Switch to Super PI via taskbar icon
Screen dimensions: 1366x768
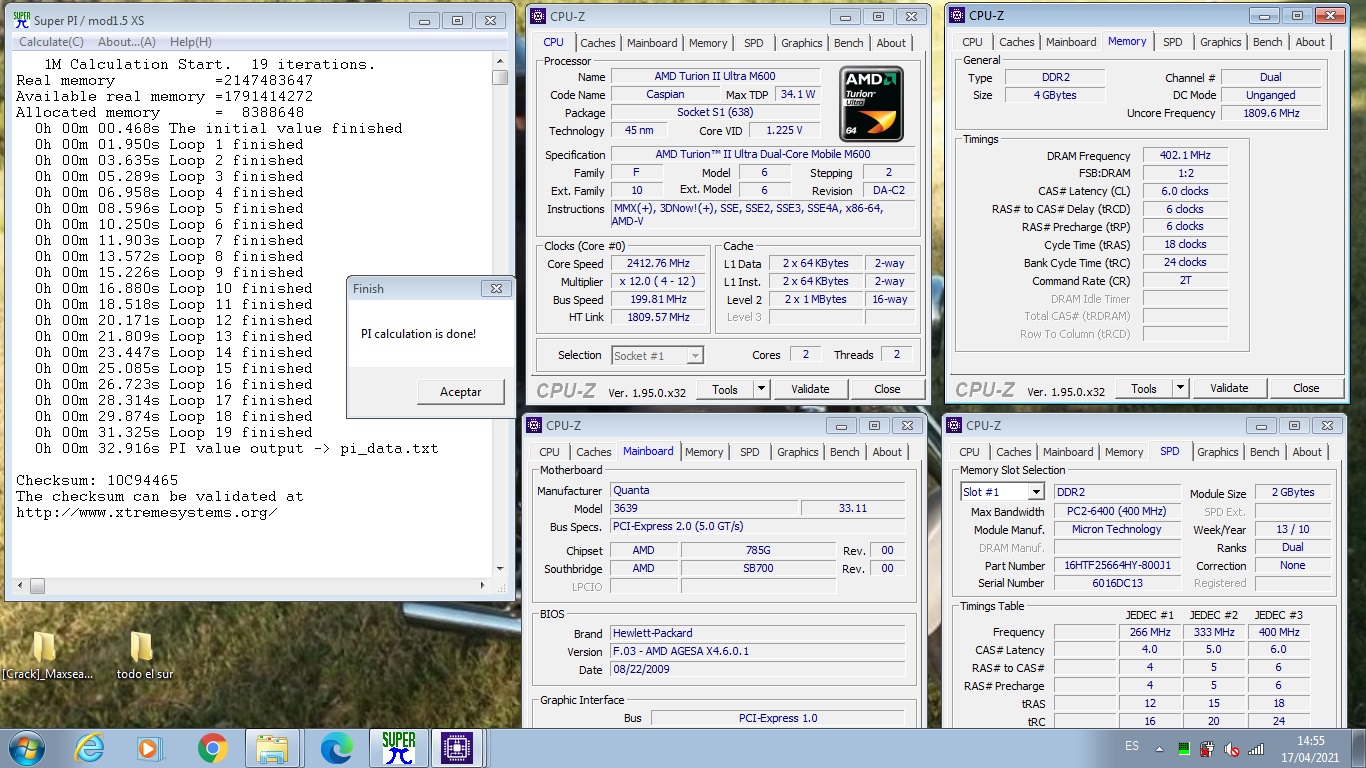(399, 747)
